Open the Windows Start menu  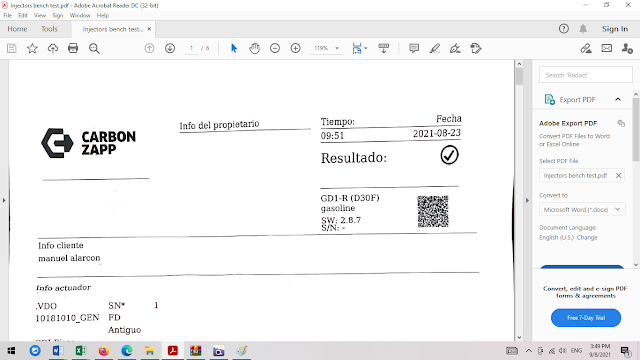(x=11, y=351)
